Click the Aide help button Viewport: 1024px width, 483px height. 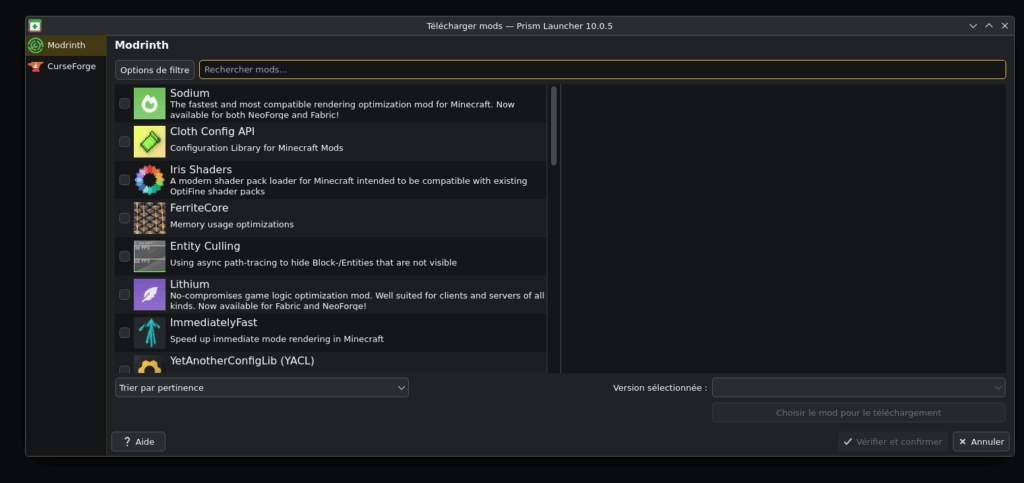138,441
